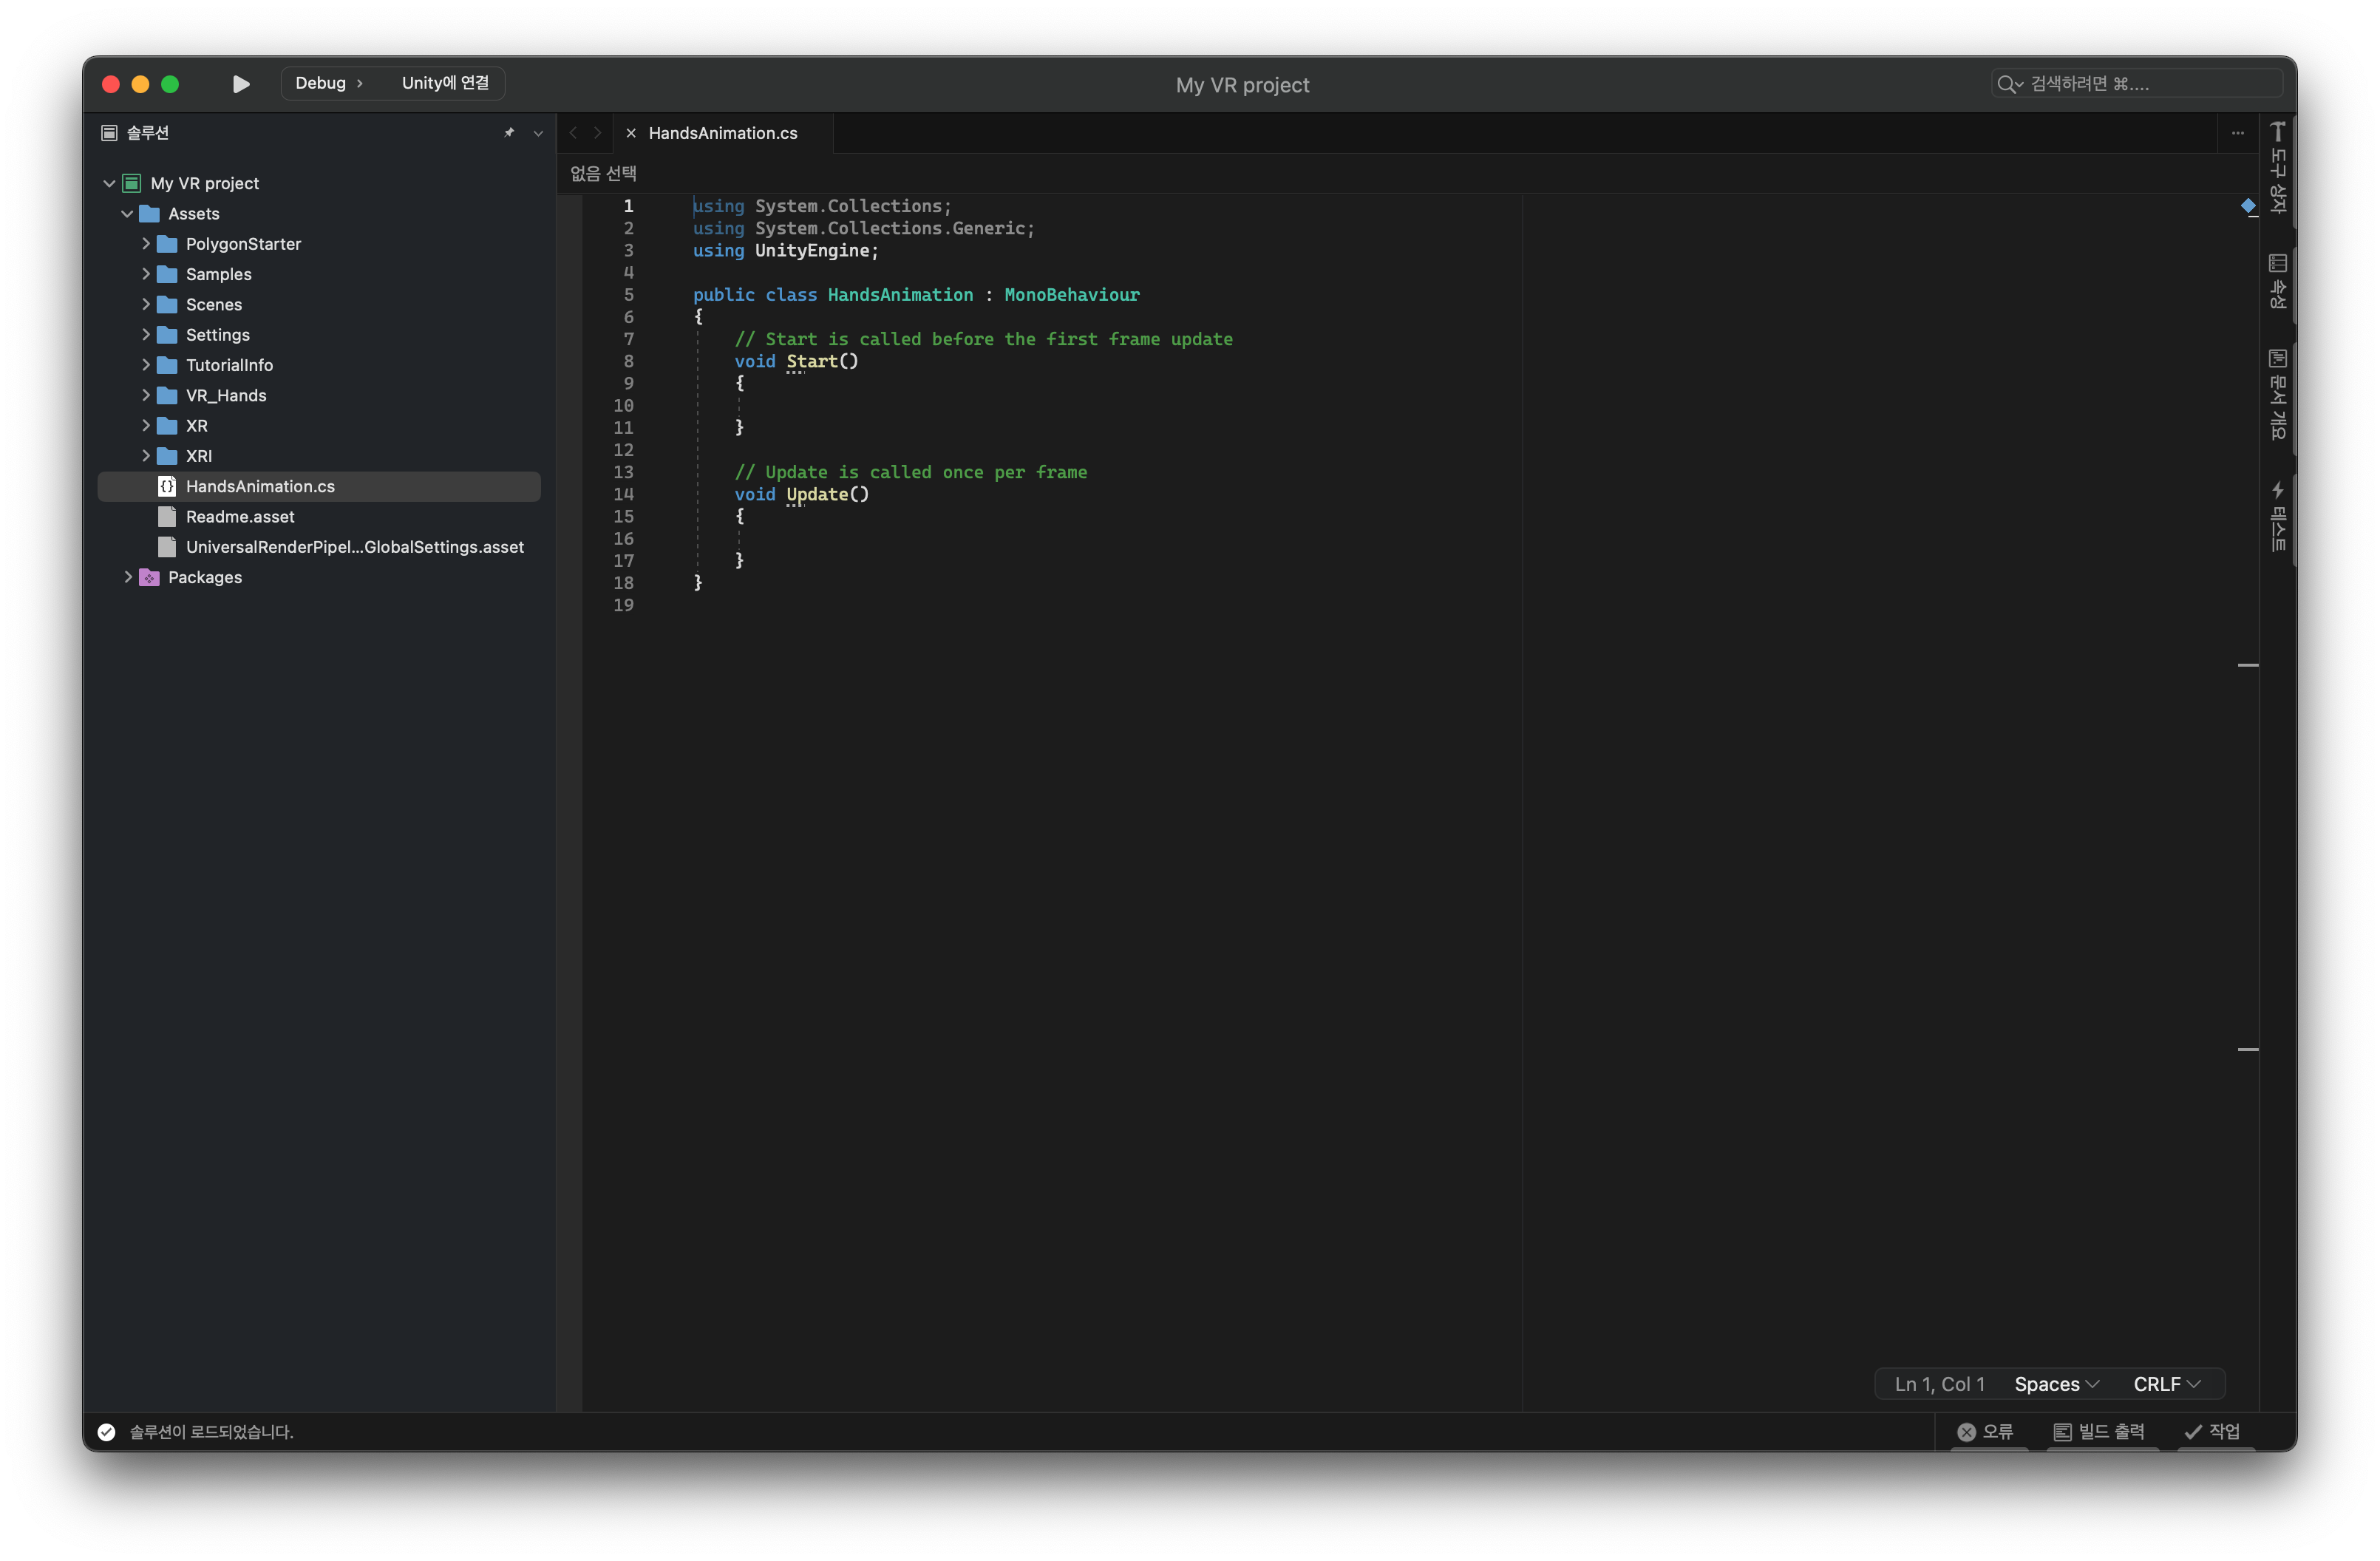The height and width of the screenshot is (1561, 2380).
Task: Click the Errors status bar icon
Action: (1985, 1431)
